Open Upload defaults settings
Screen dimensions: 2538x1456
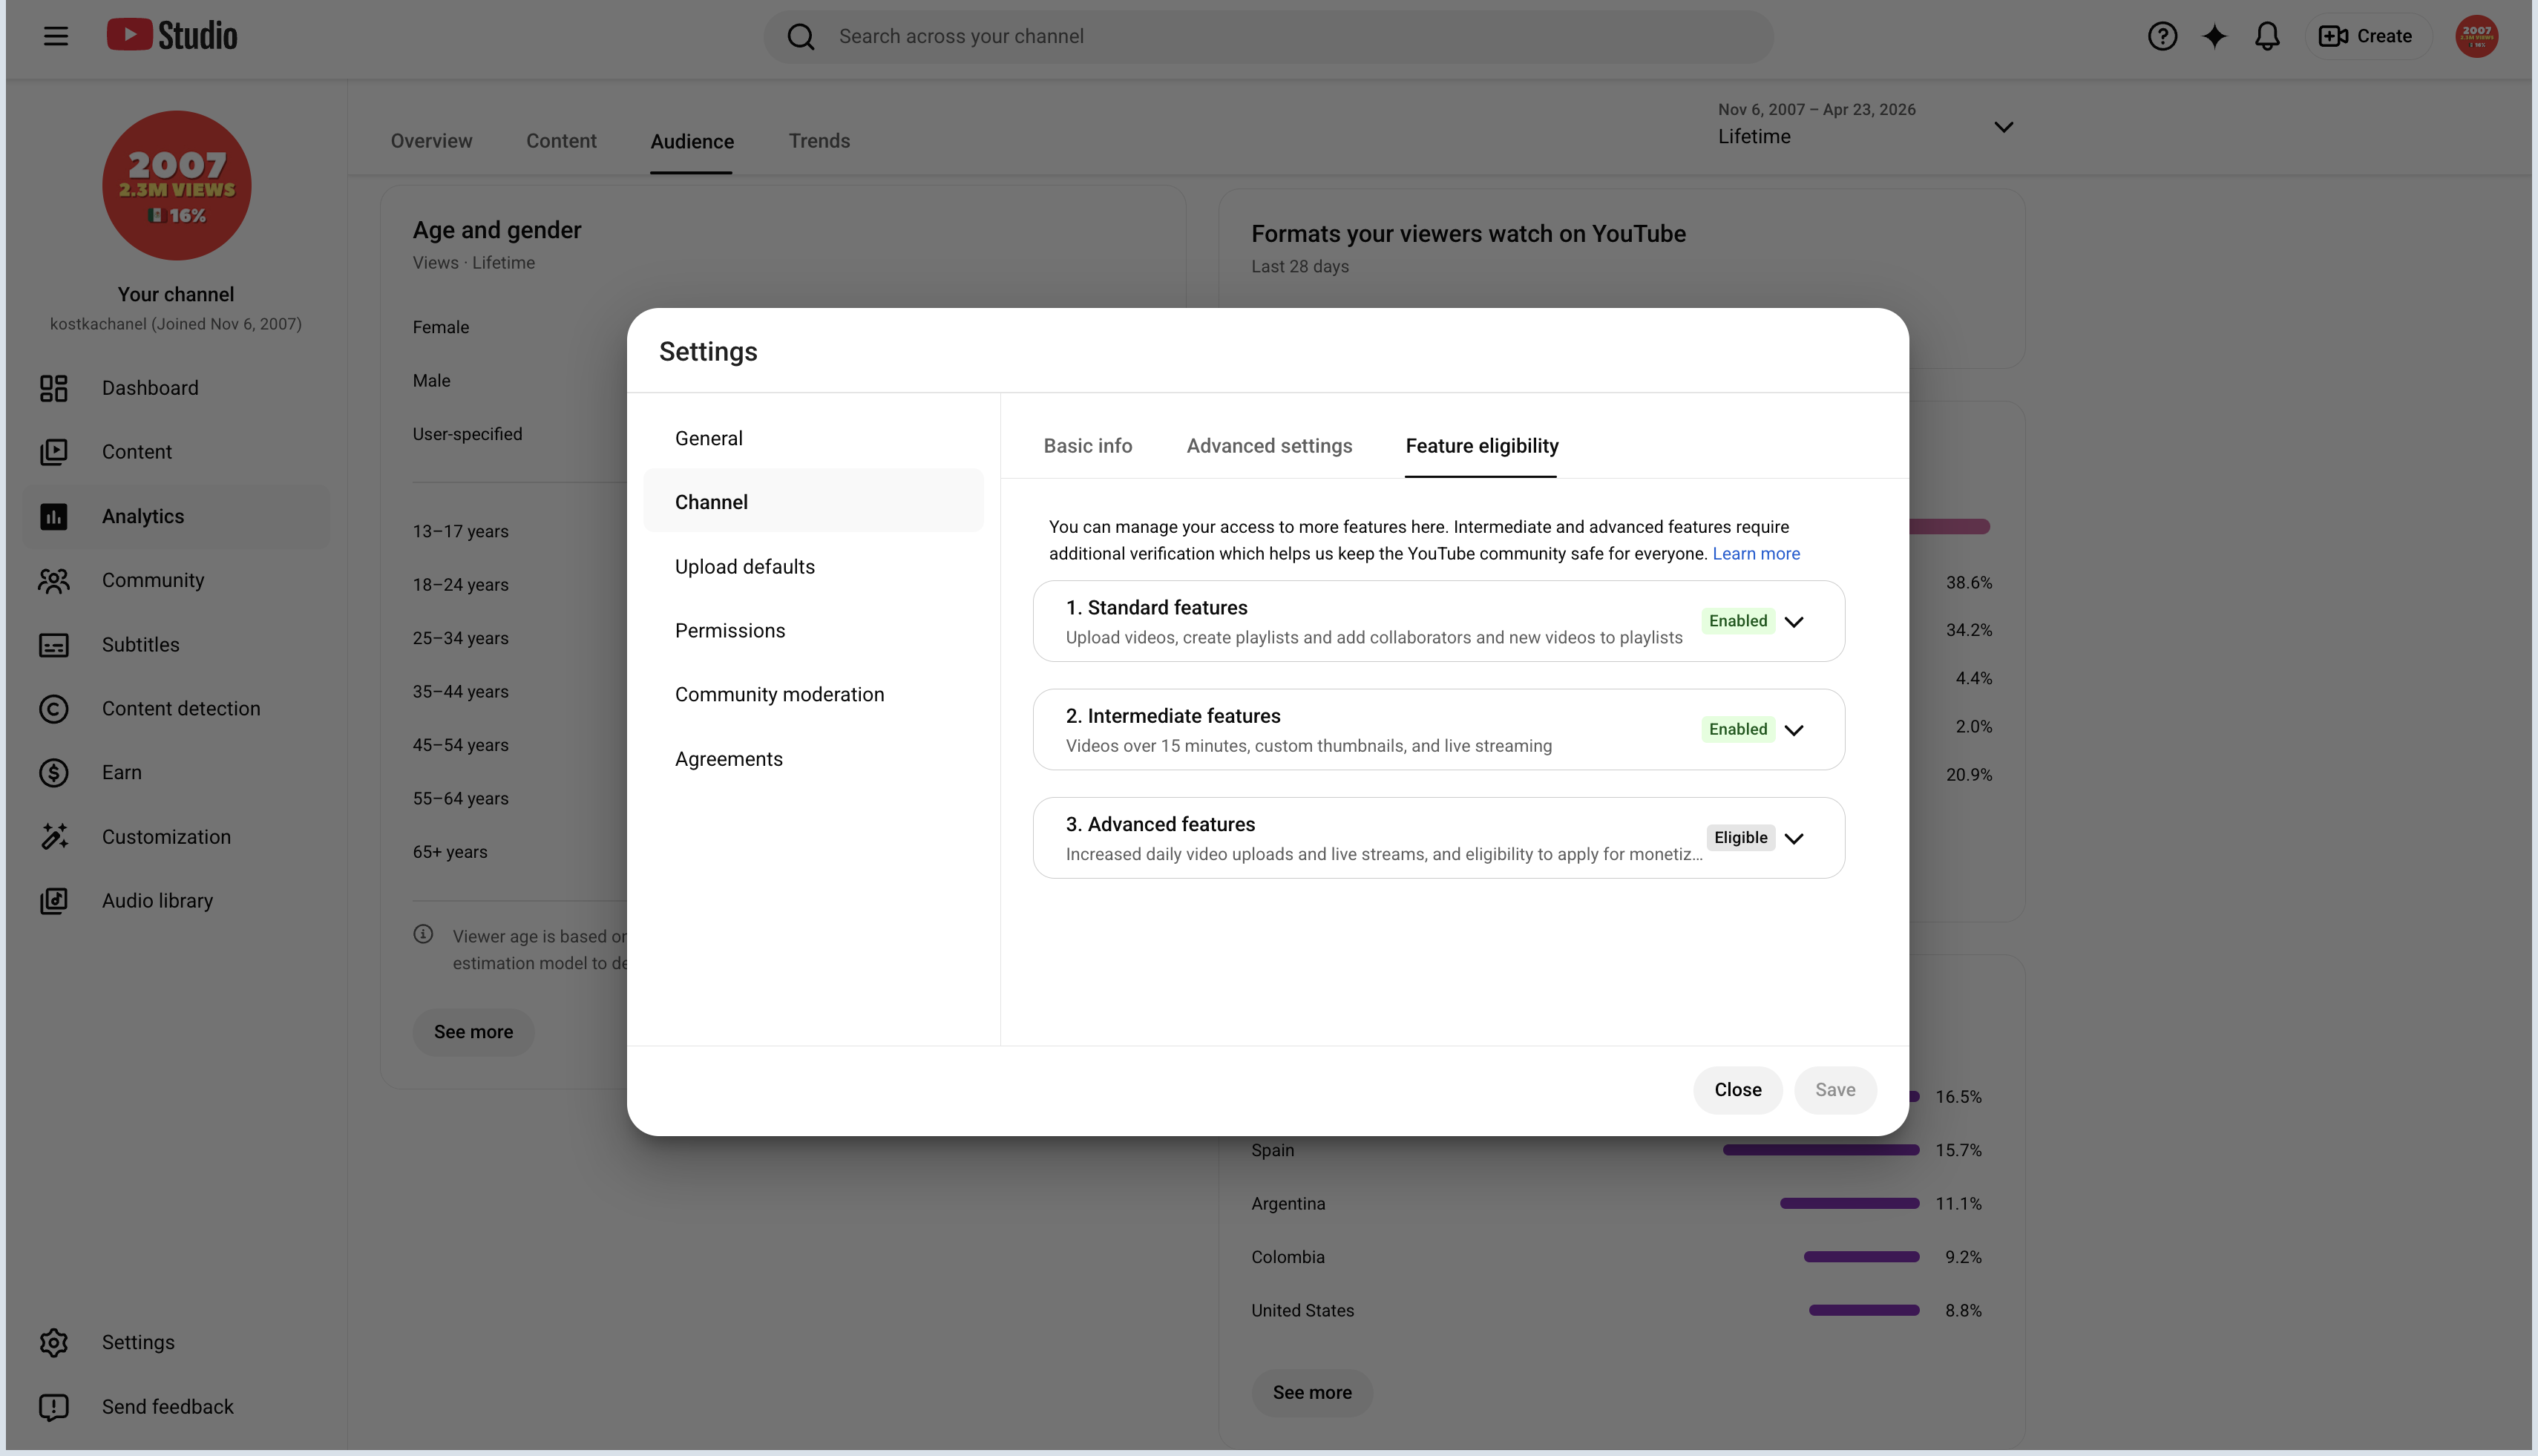pos(813,566)
